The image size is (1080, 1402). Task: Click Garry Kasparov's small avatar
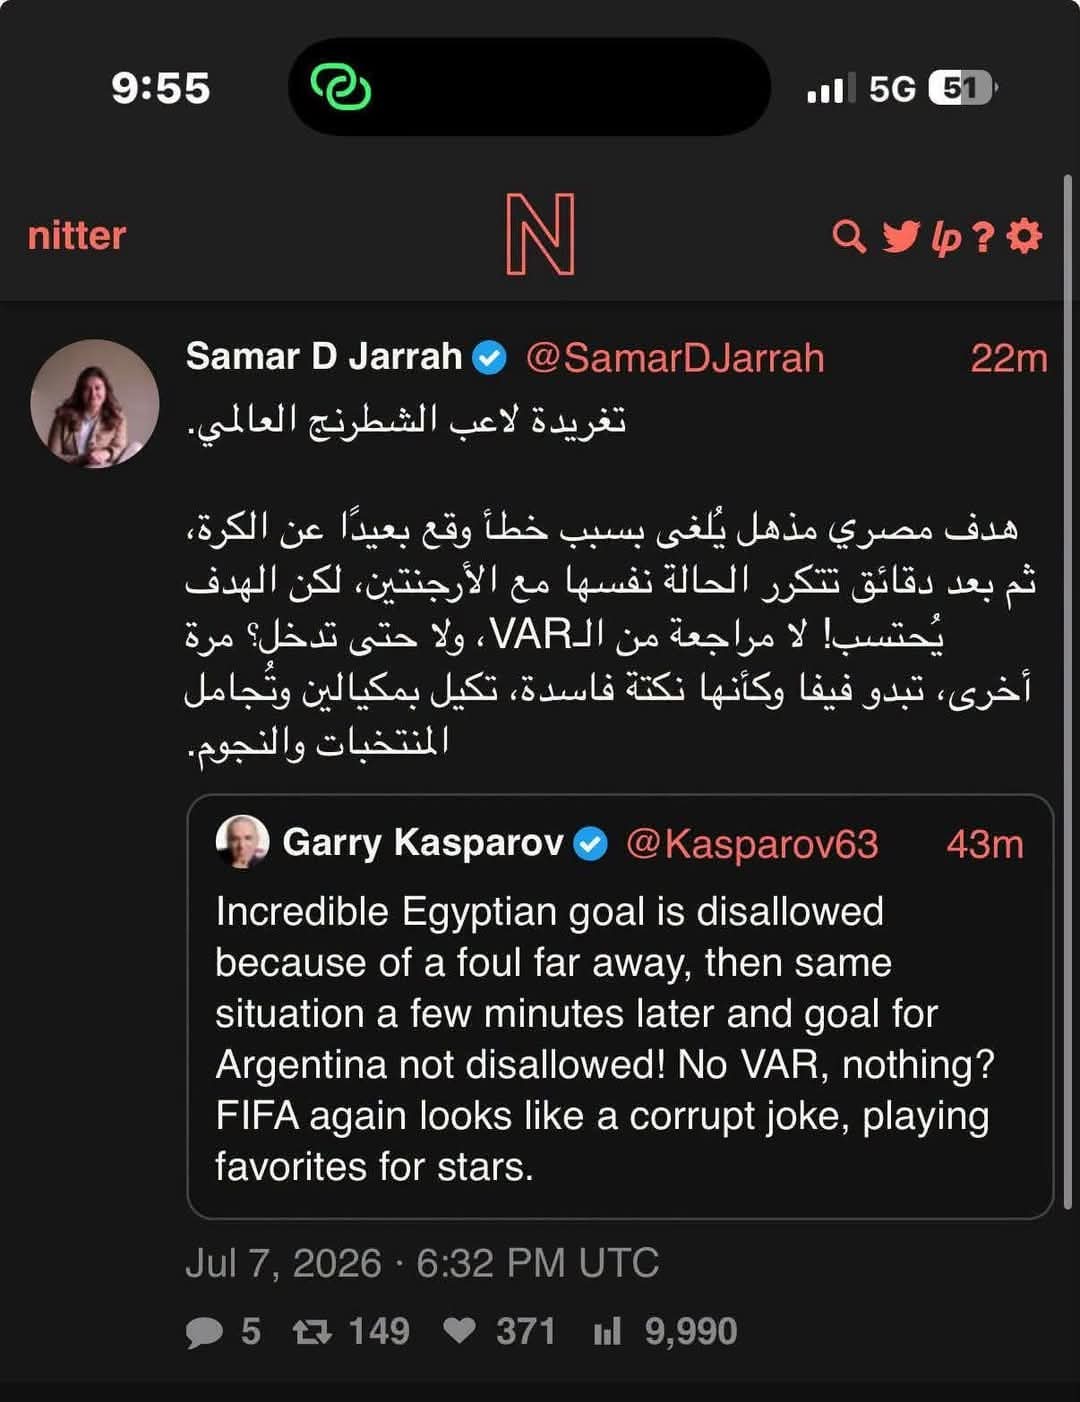click(x=243, y=842)
